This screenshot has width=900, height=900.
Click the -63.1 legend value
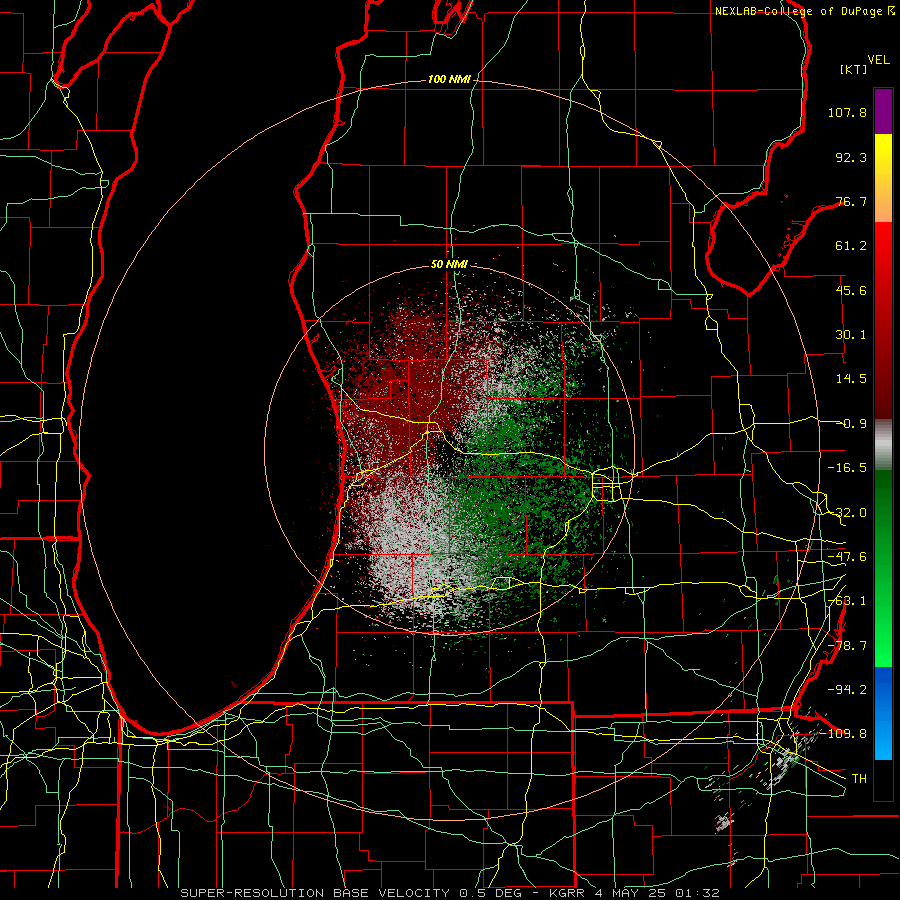click(x=847, y=601)
